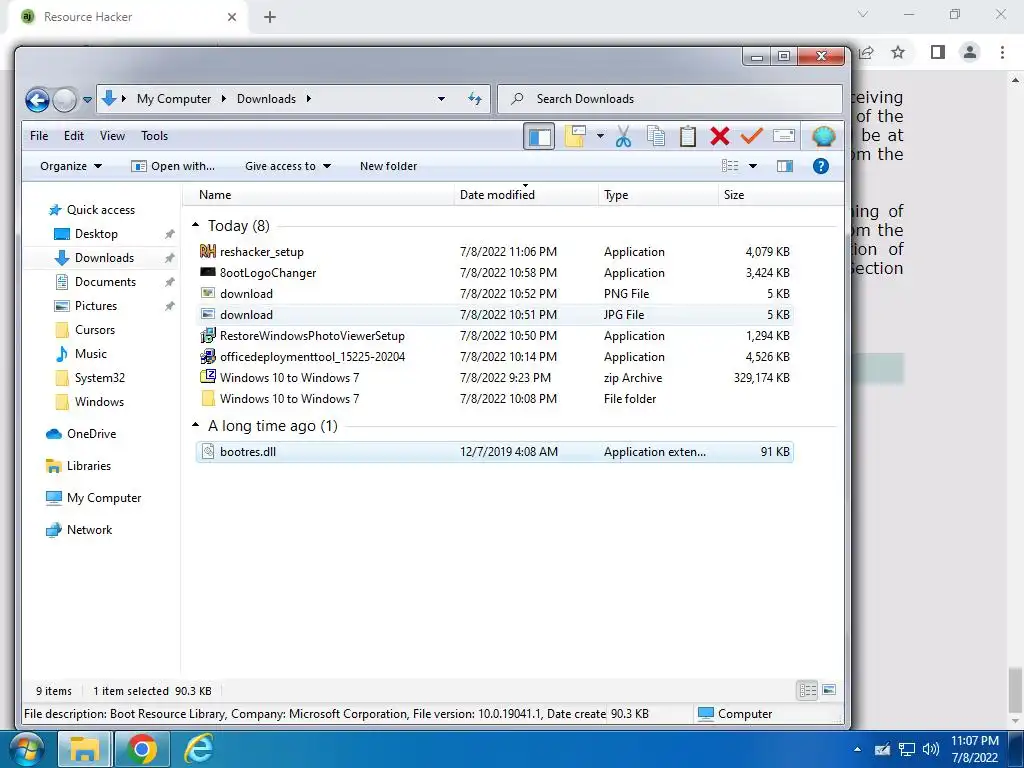Click the Copy icon in toolbar
The height and width of the screenshot is (768, 1024).
tap(656, 136)
